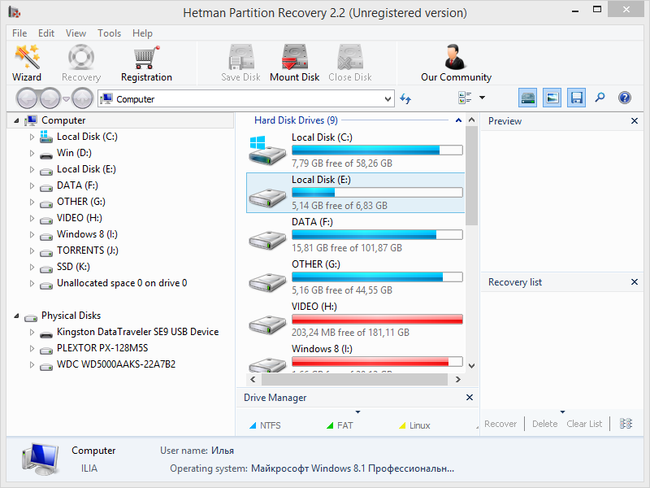Go forward with navigation arrow
This screenshot has width=650, height=488.
pos(50,99)
